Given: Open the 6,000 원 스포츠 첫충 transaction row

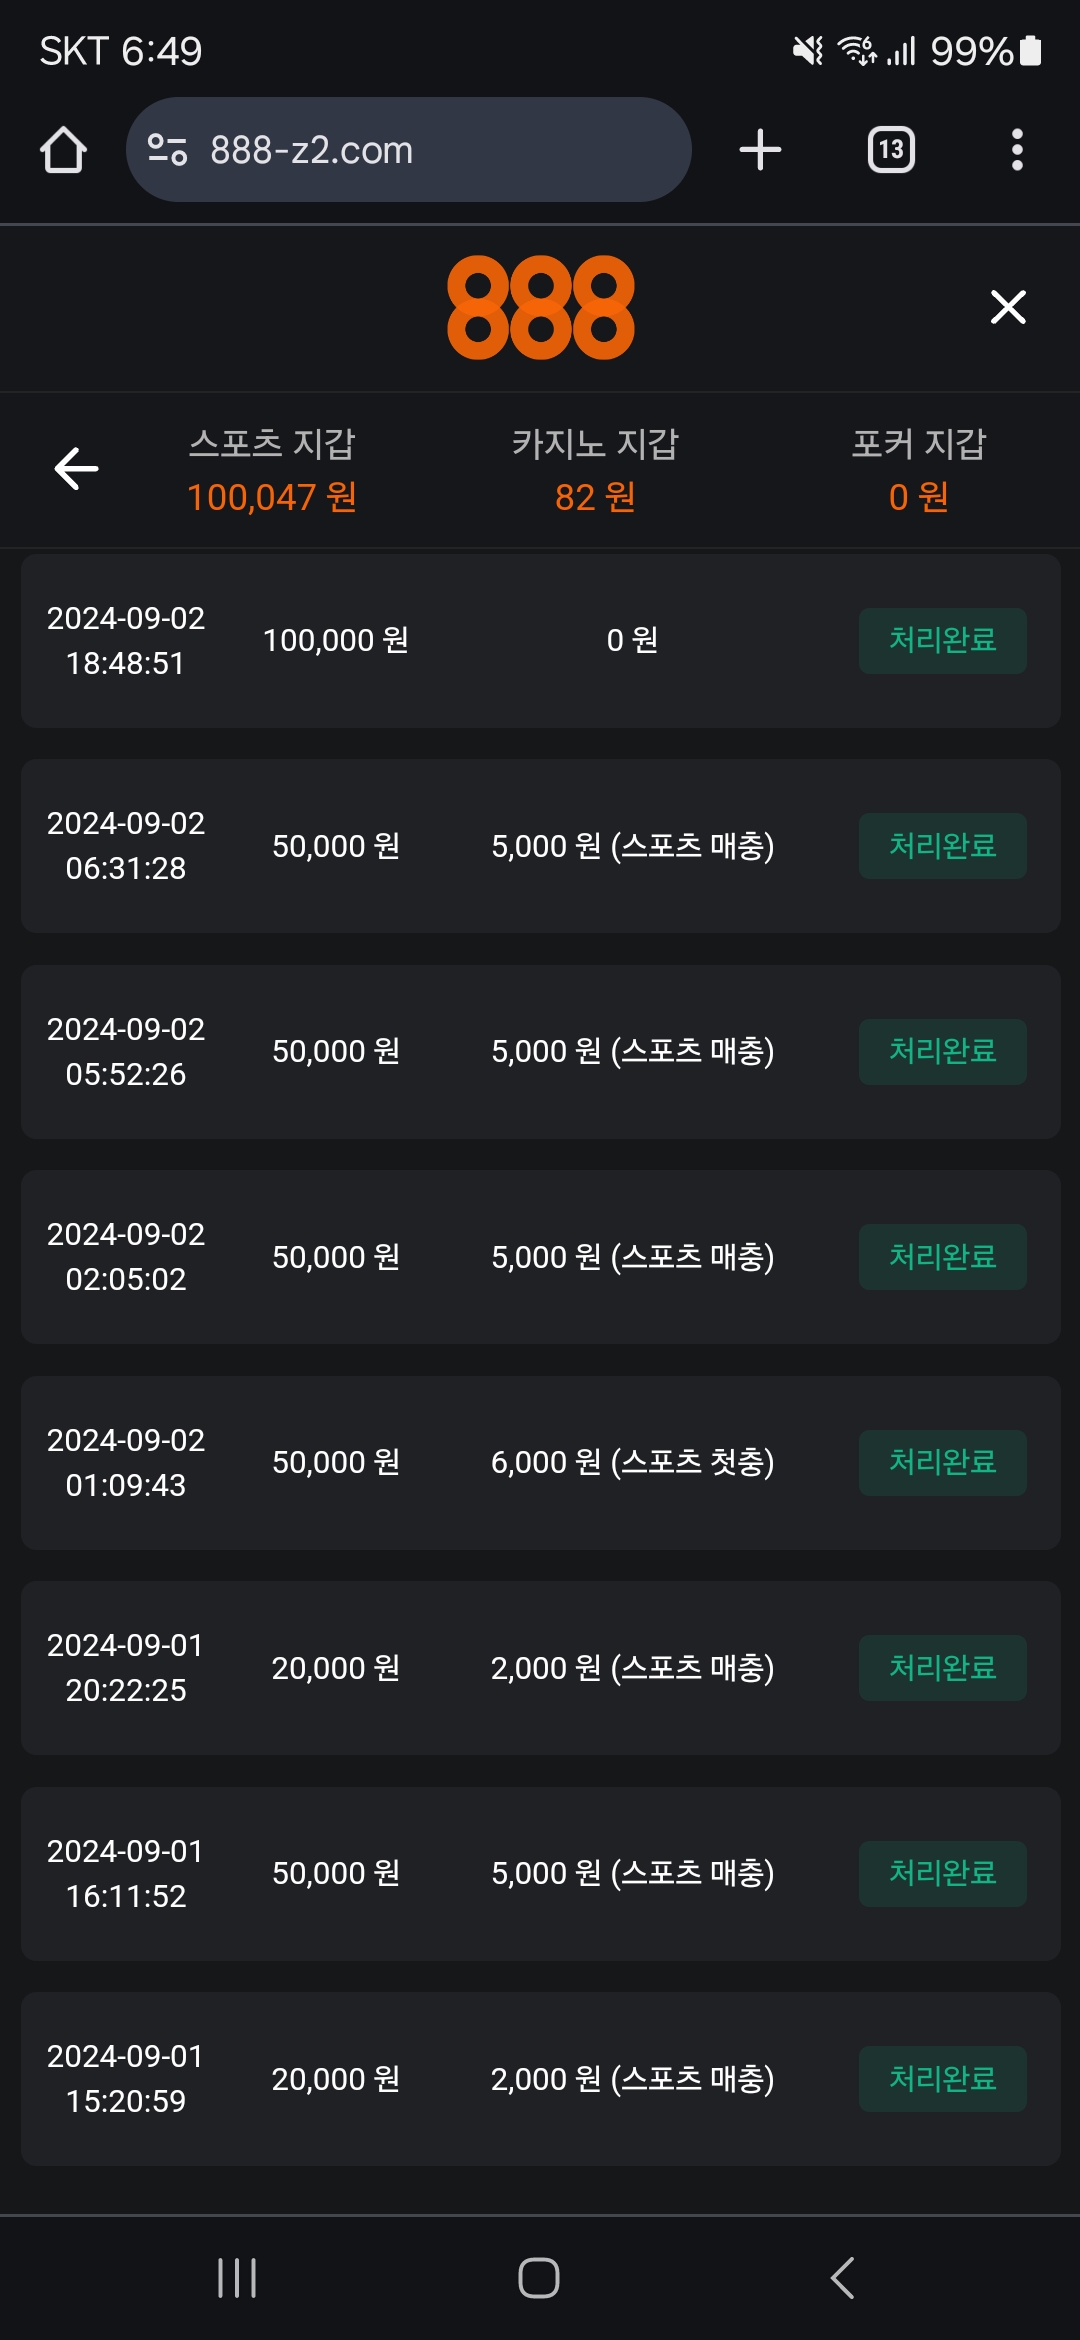Looking at the screenshot, I should (540, 1463).
